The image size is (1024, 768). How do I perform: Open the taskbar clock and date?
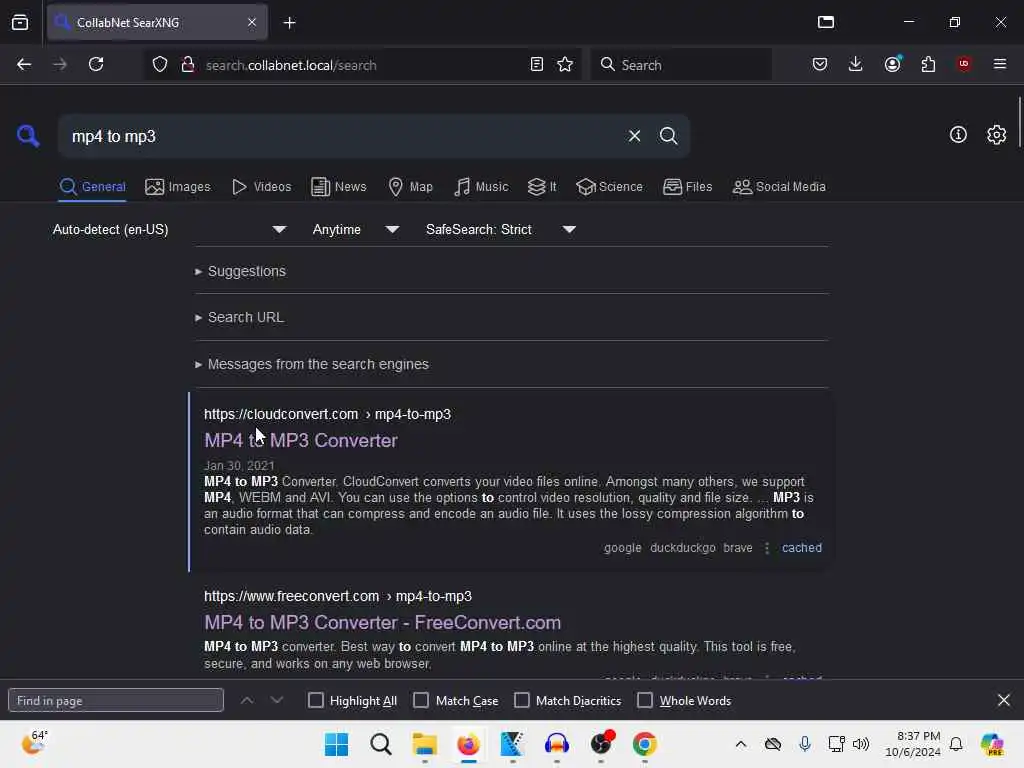coord(912,744)
